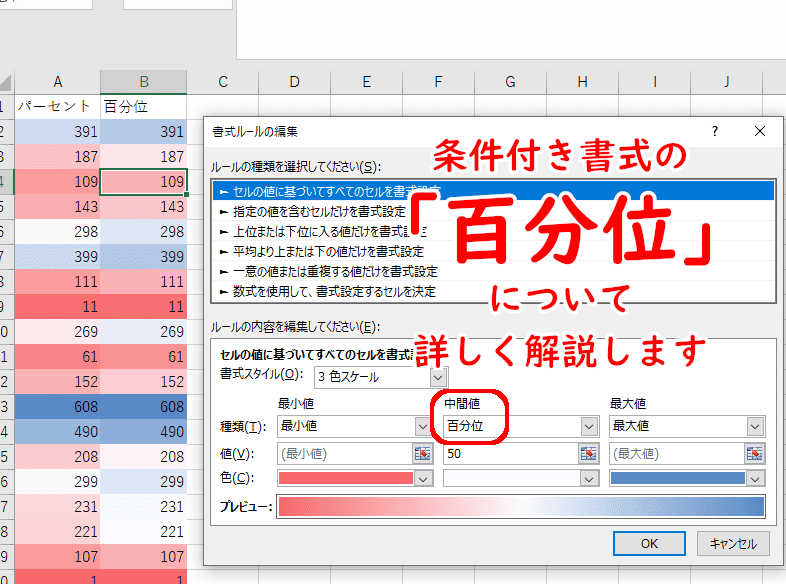Screen dimensions: 786x584
Task: Select rule type セルの値に基づいてすべてのセルを書式設定
Action: pos(493,191)
